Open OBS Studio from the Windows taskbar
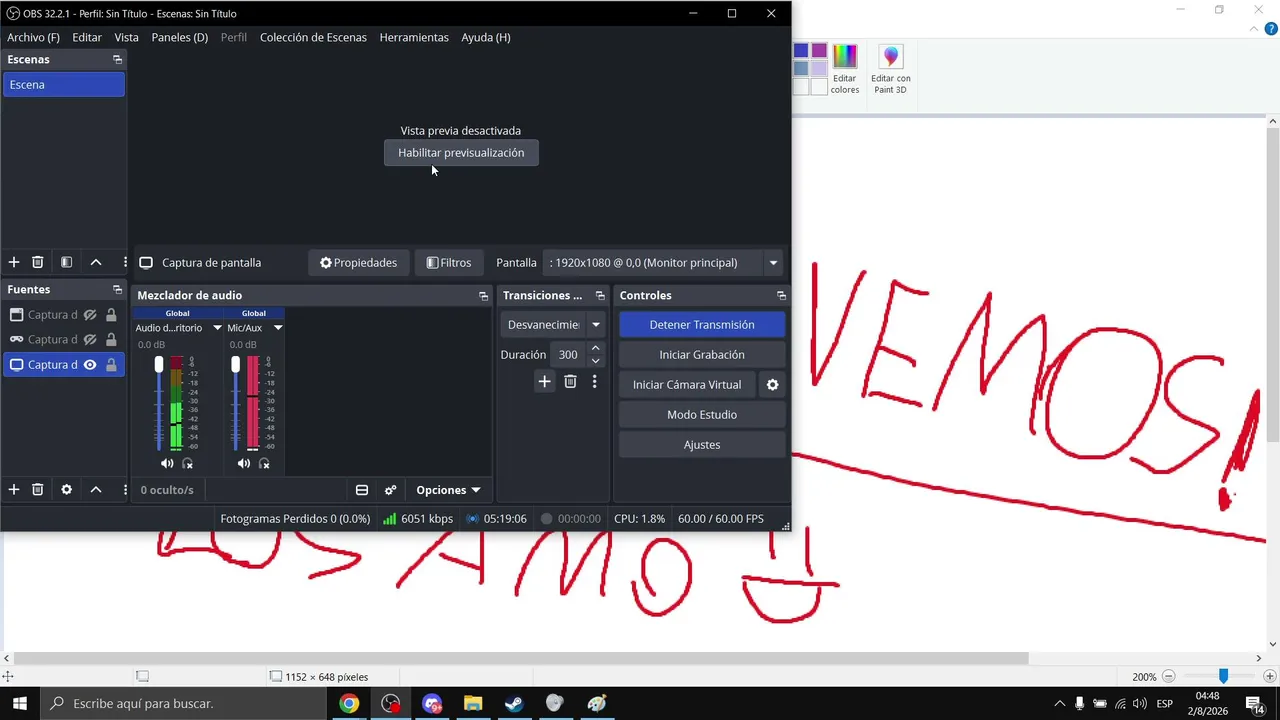The image size is (1280, 720). pyautogui.click(x=390, y=703)
